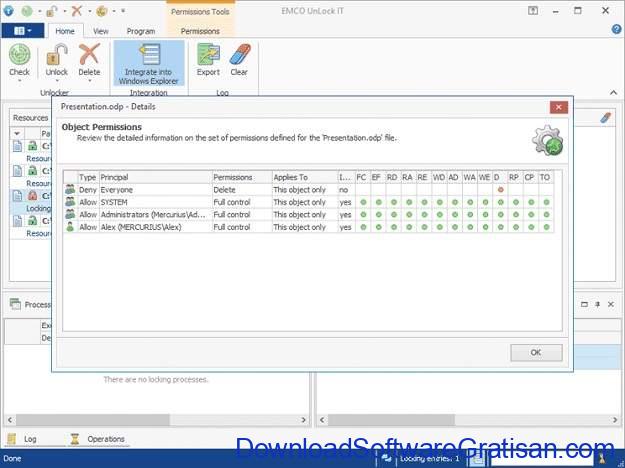Screen dimensions: 625x468
Task: Open the blue application menu button
Action: tap(23, 31)
